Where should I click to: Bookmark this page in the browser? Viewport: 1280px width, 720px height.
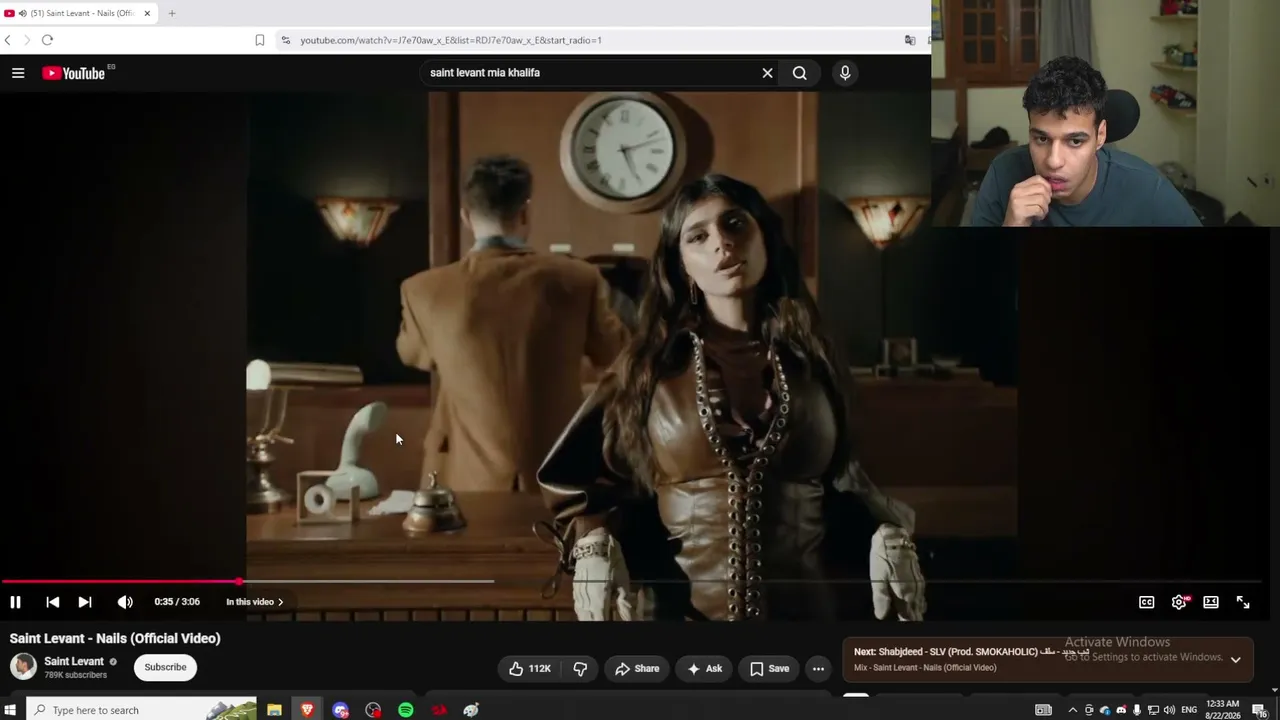pyautogui.click(x=259, y=40)
